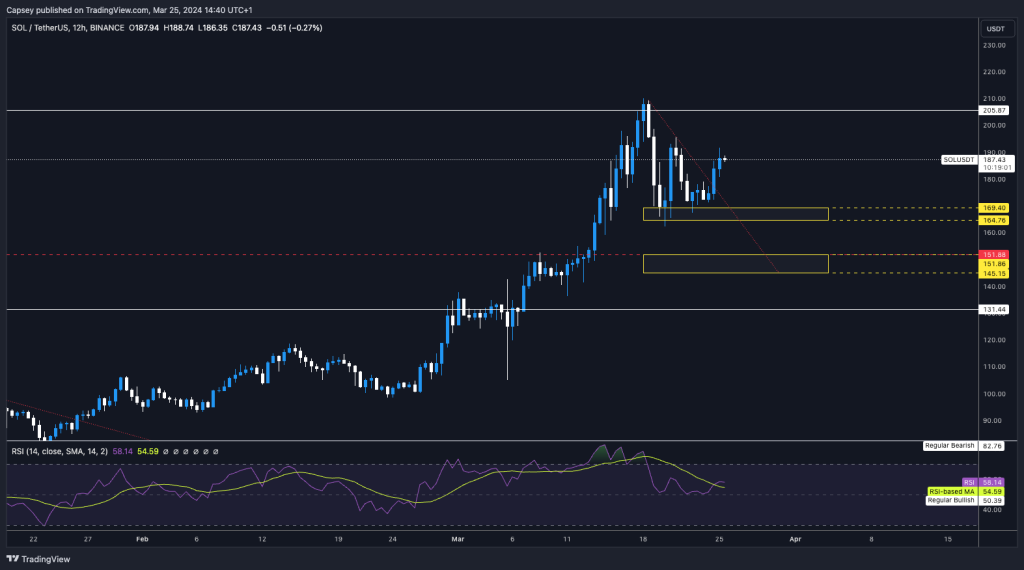Click the yellow 169.40 price label
The height and width of the screenshot is (570, 1024).
[x=994, y=208]
